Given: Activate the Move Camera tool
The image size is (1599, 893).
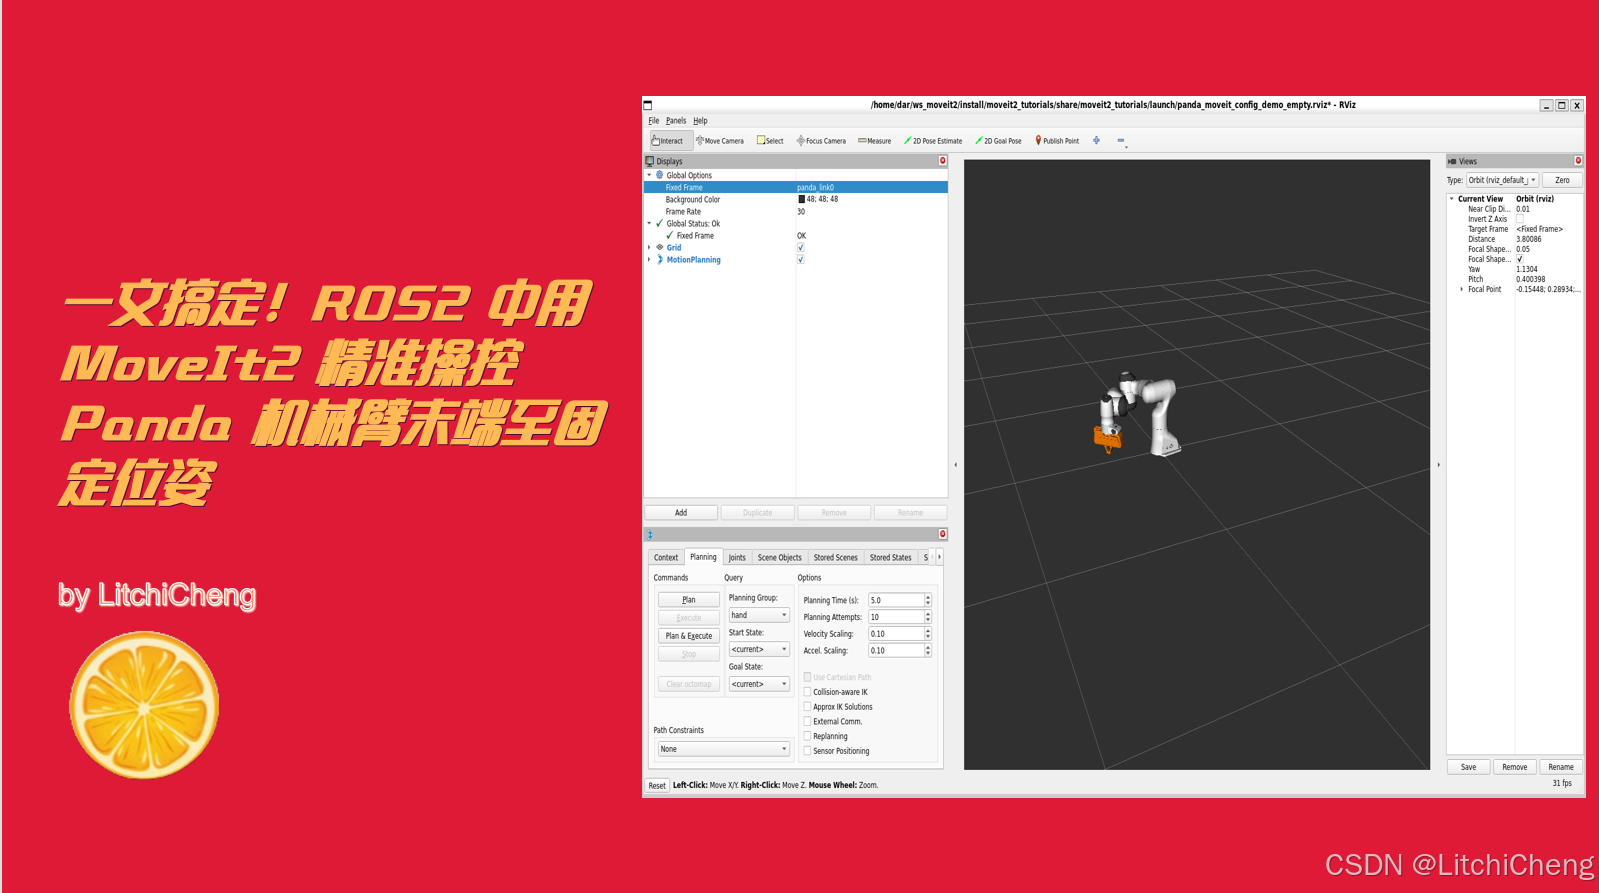Looking at the screenshot, I should (x=720, y=141).
